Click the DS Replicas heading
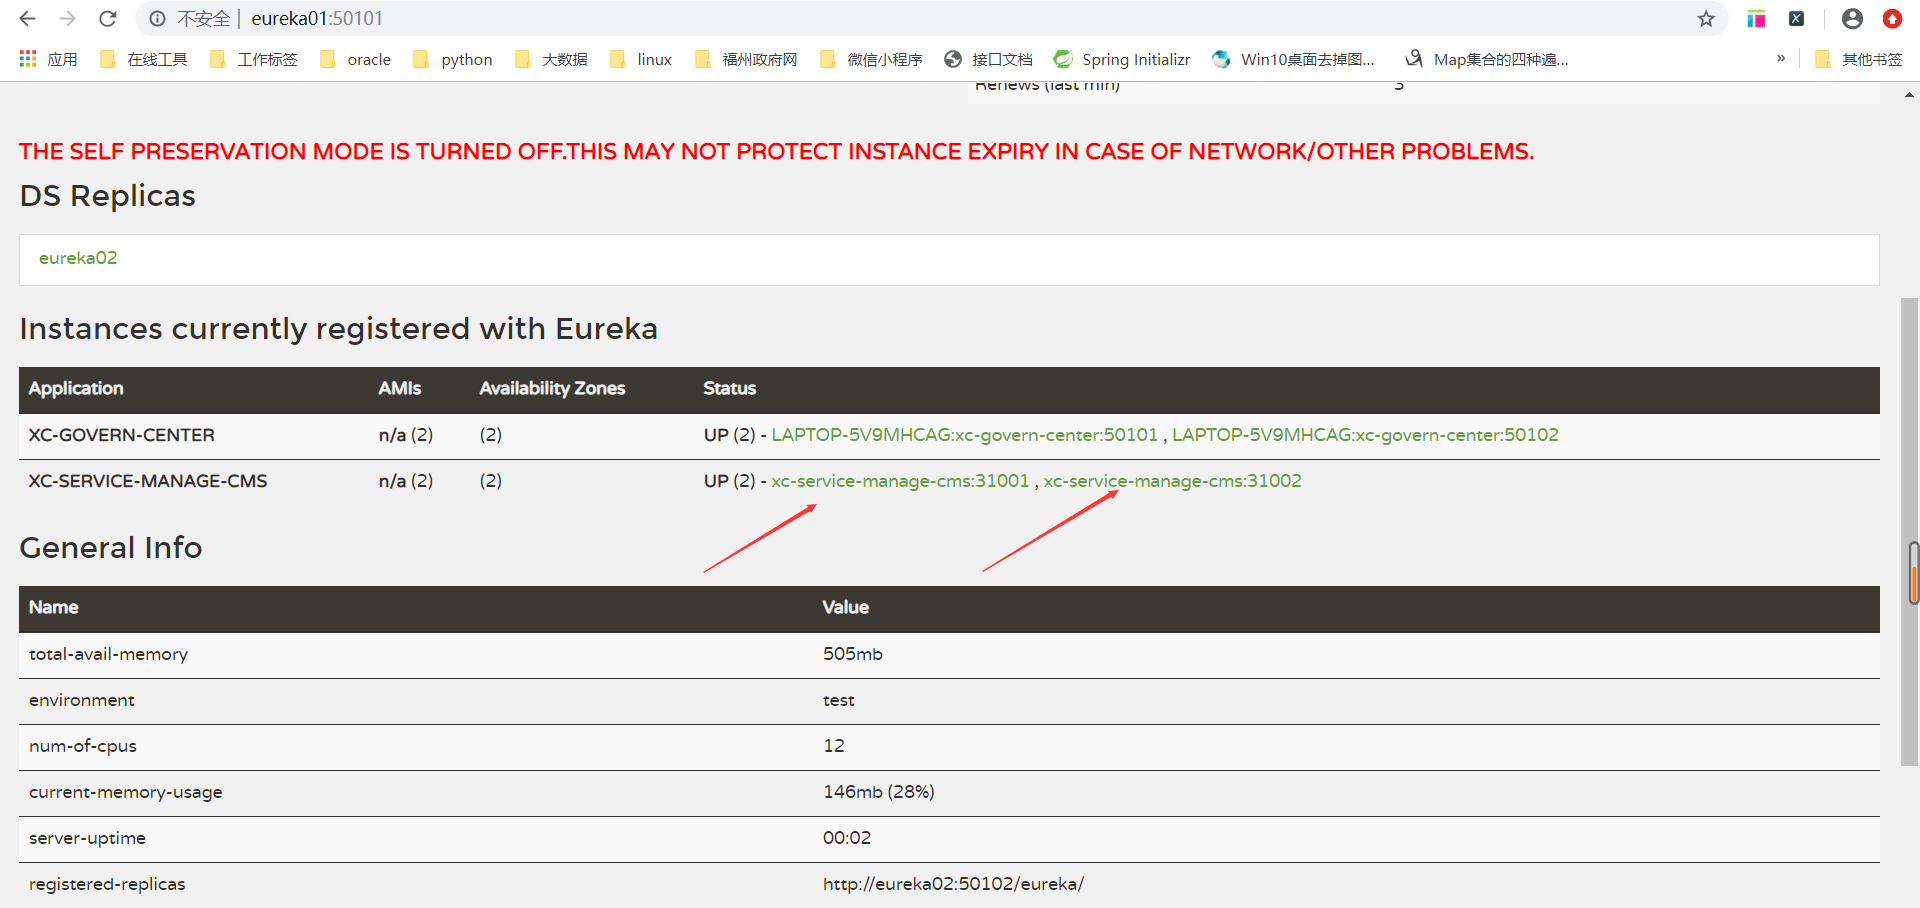Screen dimensions: 1920x908 108,196
